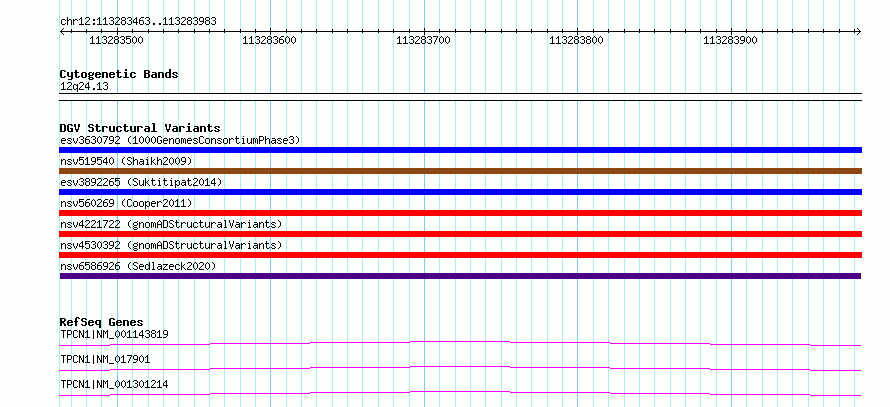Open nsv6586926 (Sedlazeck2020) label
Viewport: 890px width, 407px height.
click(138, 266)
